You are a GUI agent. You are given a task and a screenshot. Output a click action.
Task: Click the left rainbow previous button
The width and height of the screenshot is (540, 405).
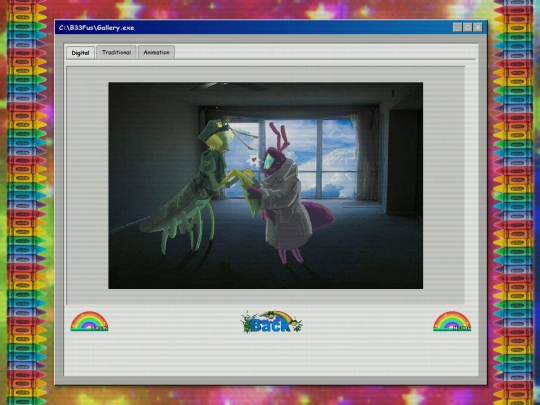89,321
